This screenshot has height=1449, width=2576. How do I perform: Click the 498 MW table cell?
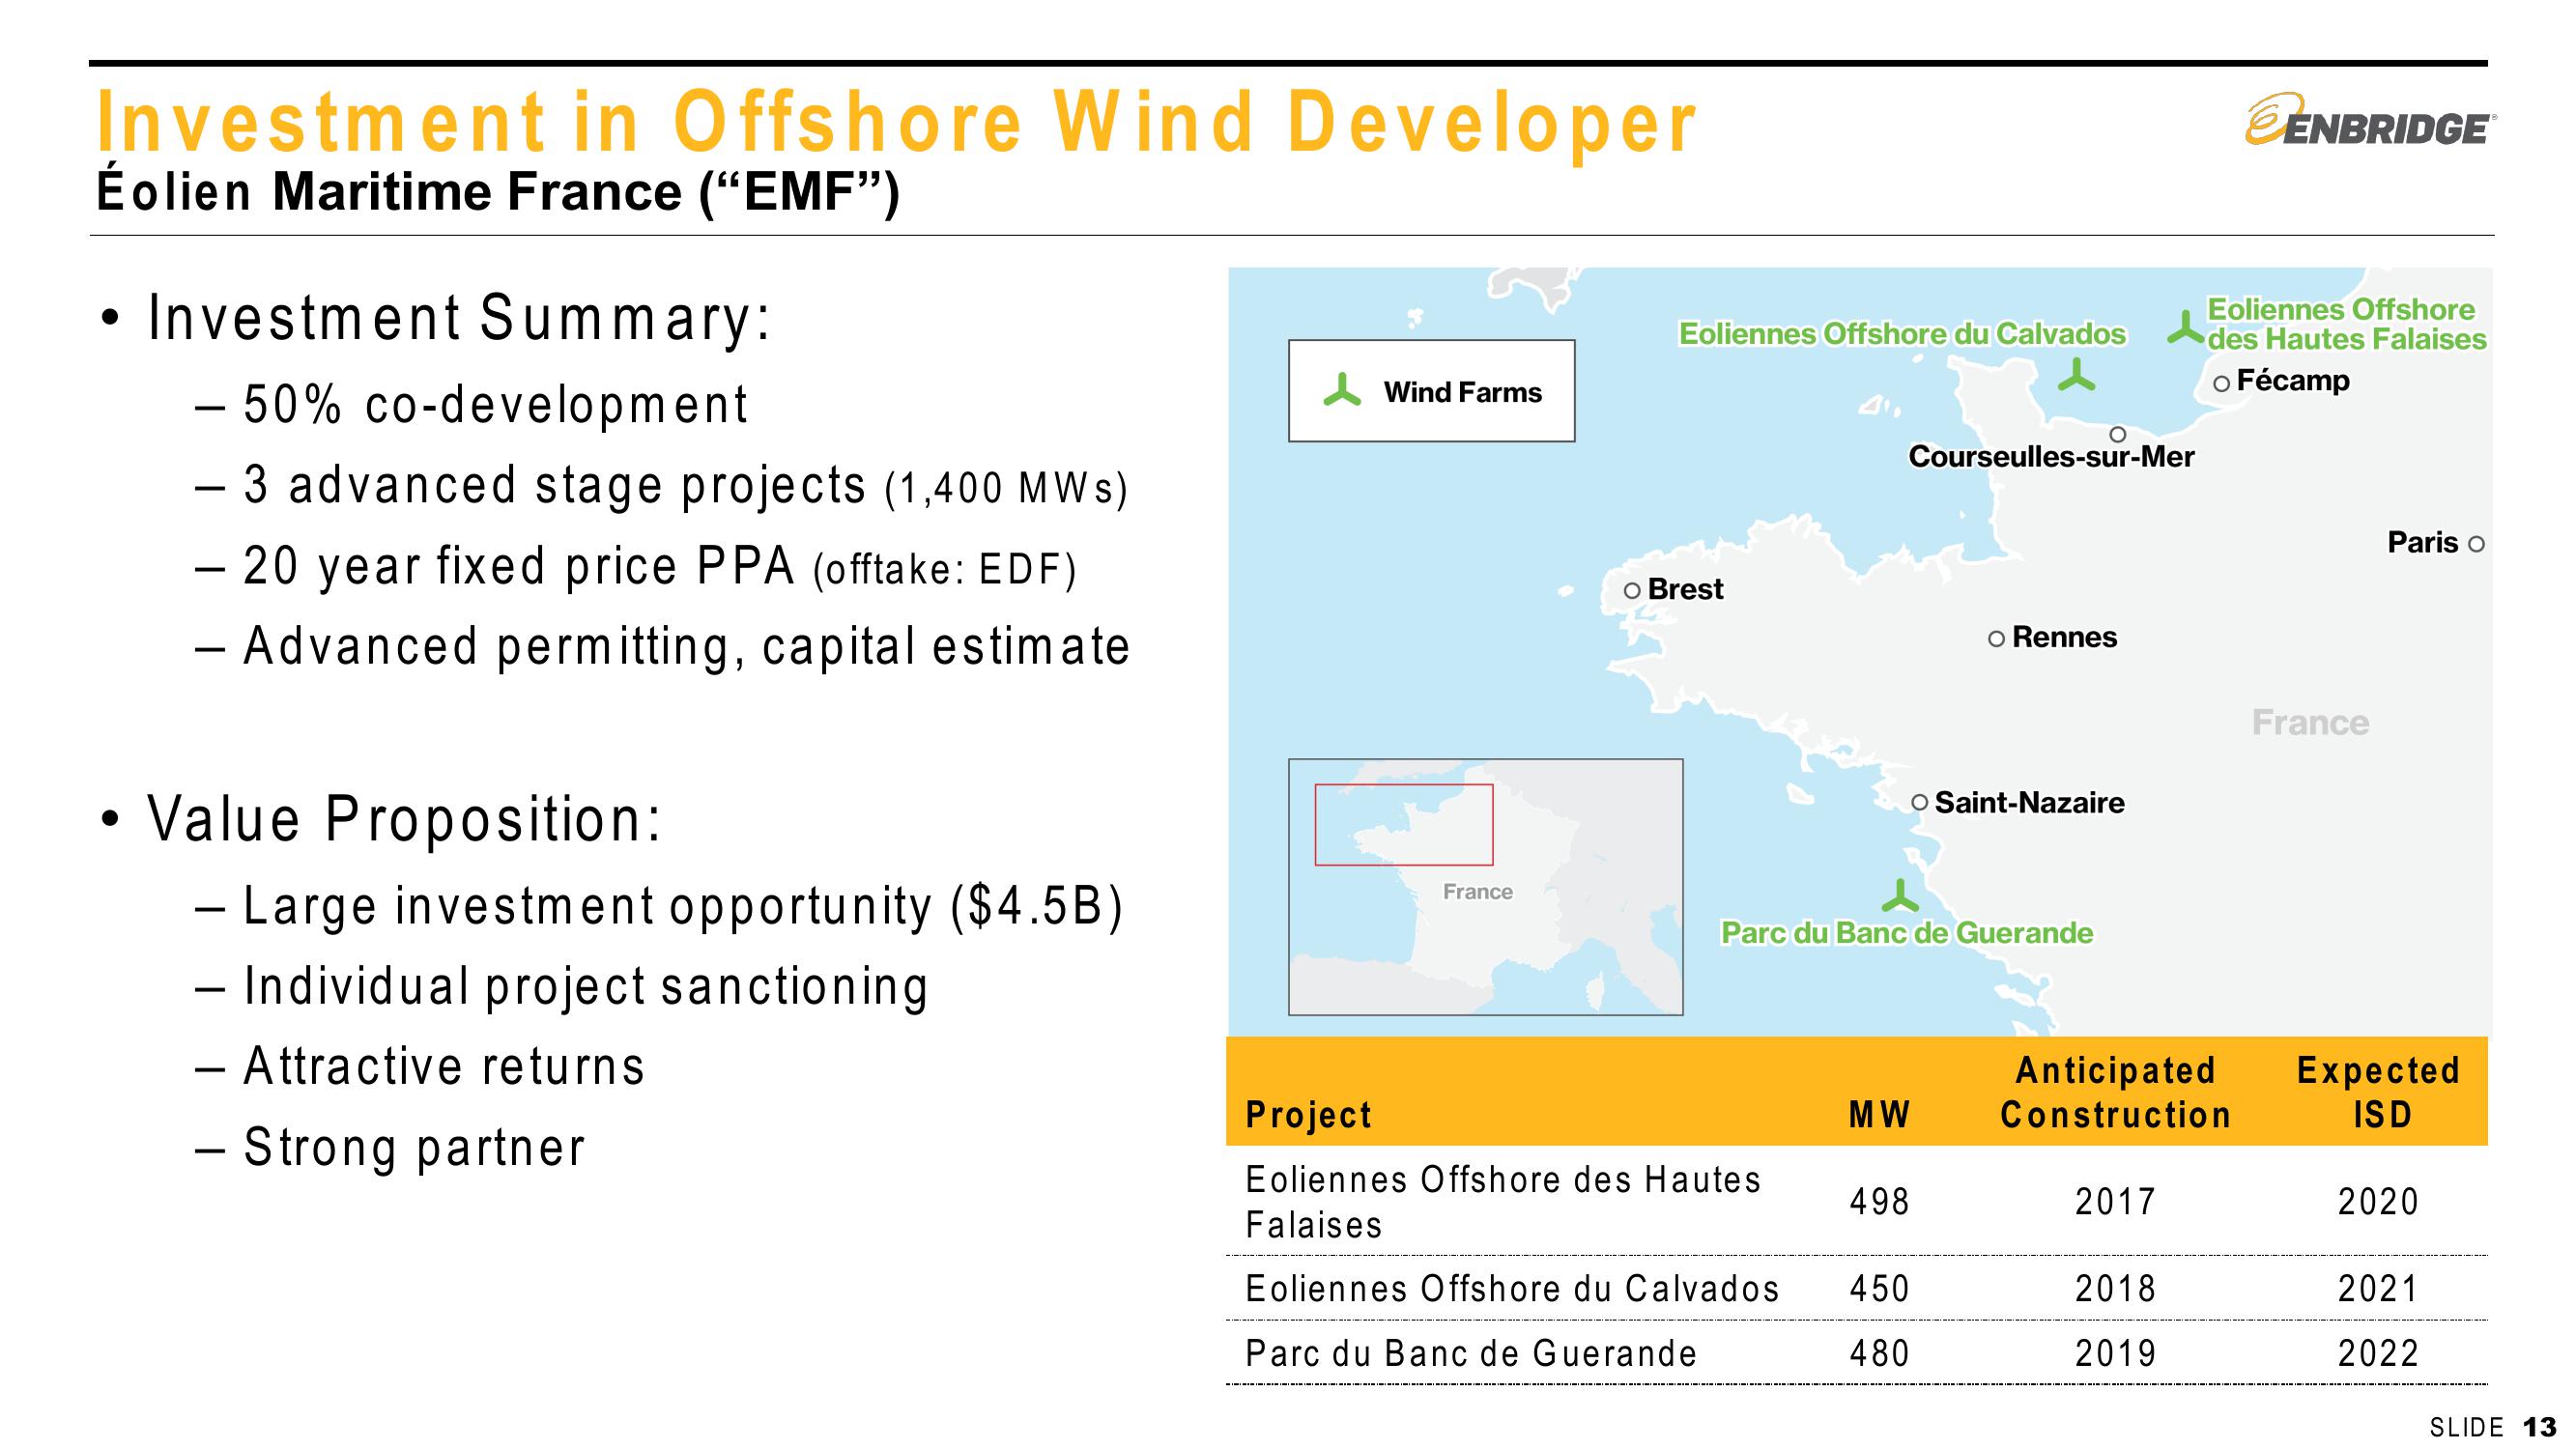click(1879, 1202)
